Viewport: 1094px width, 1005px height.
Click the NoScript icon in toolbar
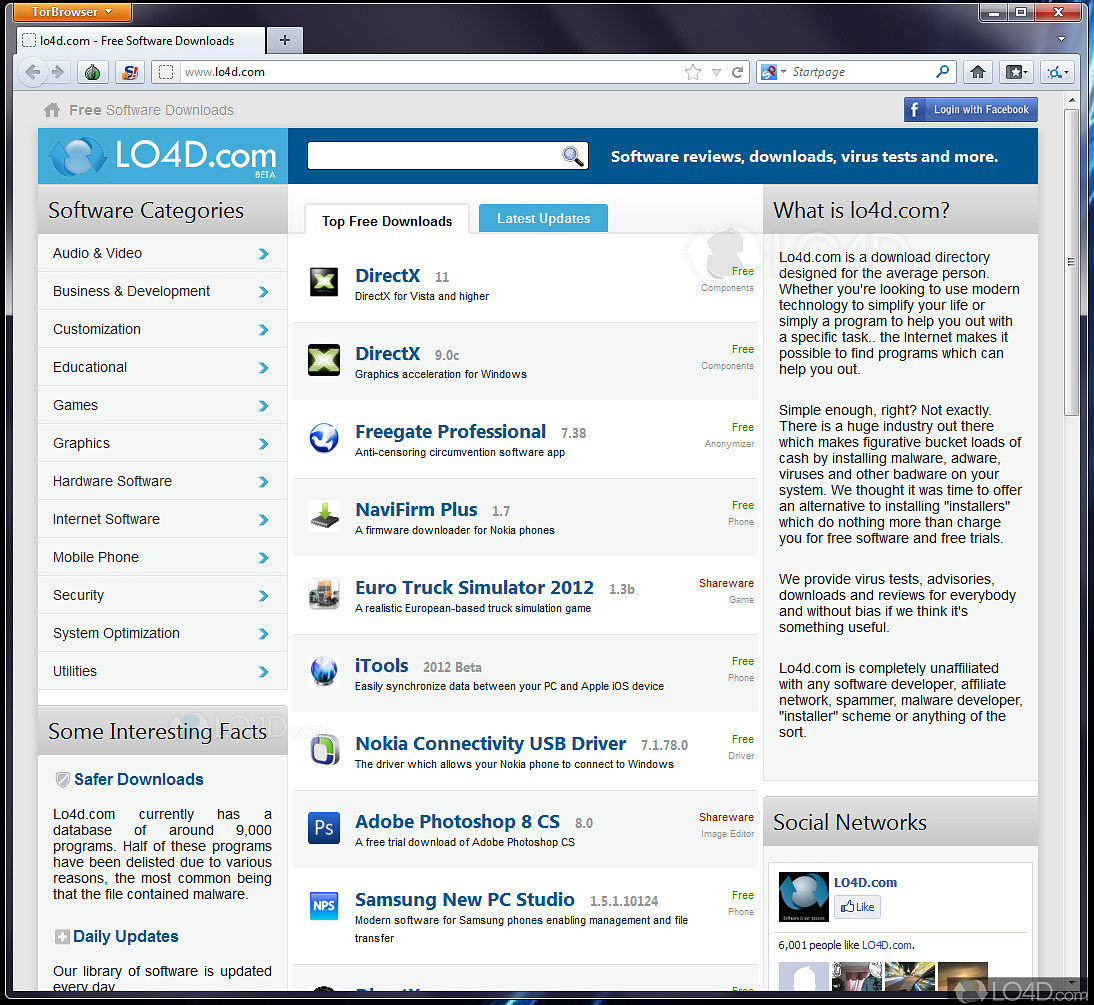[x=129, y=72]
